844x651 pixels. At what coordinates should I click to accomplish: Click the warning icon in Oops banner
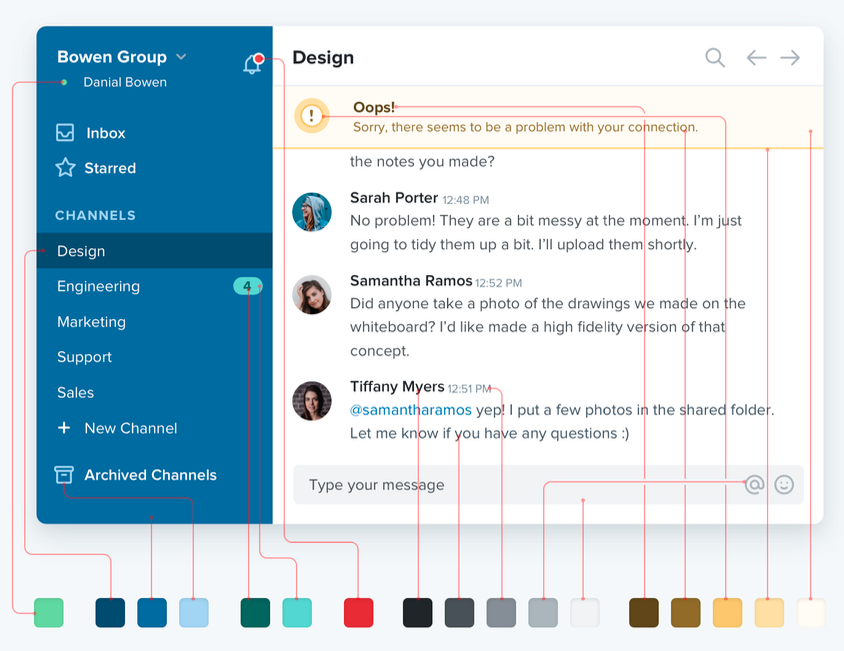point(312,116)
